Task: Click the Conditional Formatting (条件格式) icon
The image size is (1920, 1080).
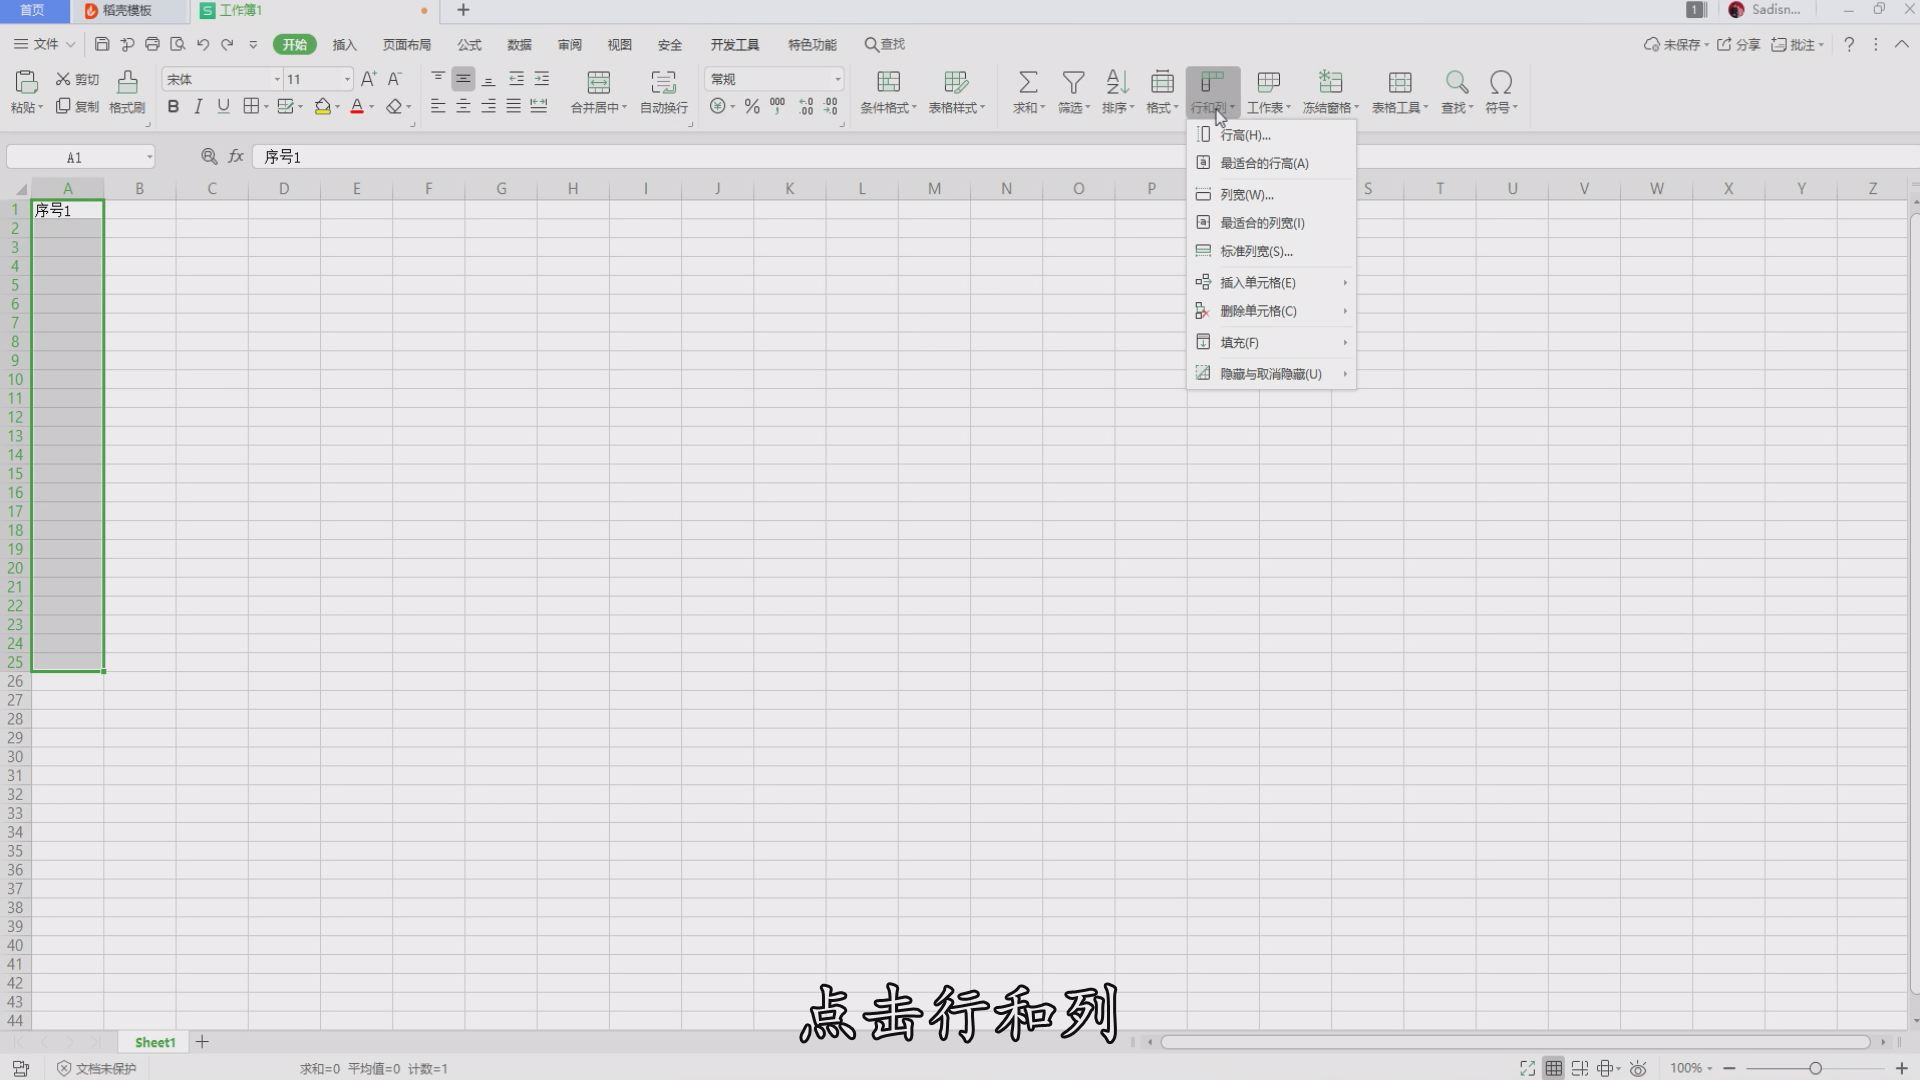Action: 888,82
